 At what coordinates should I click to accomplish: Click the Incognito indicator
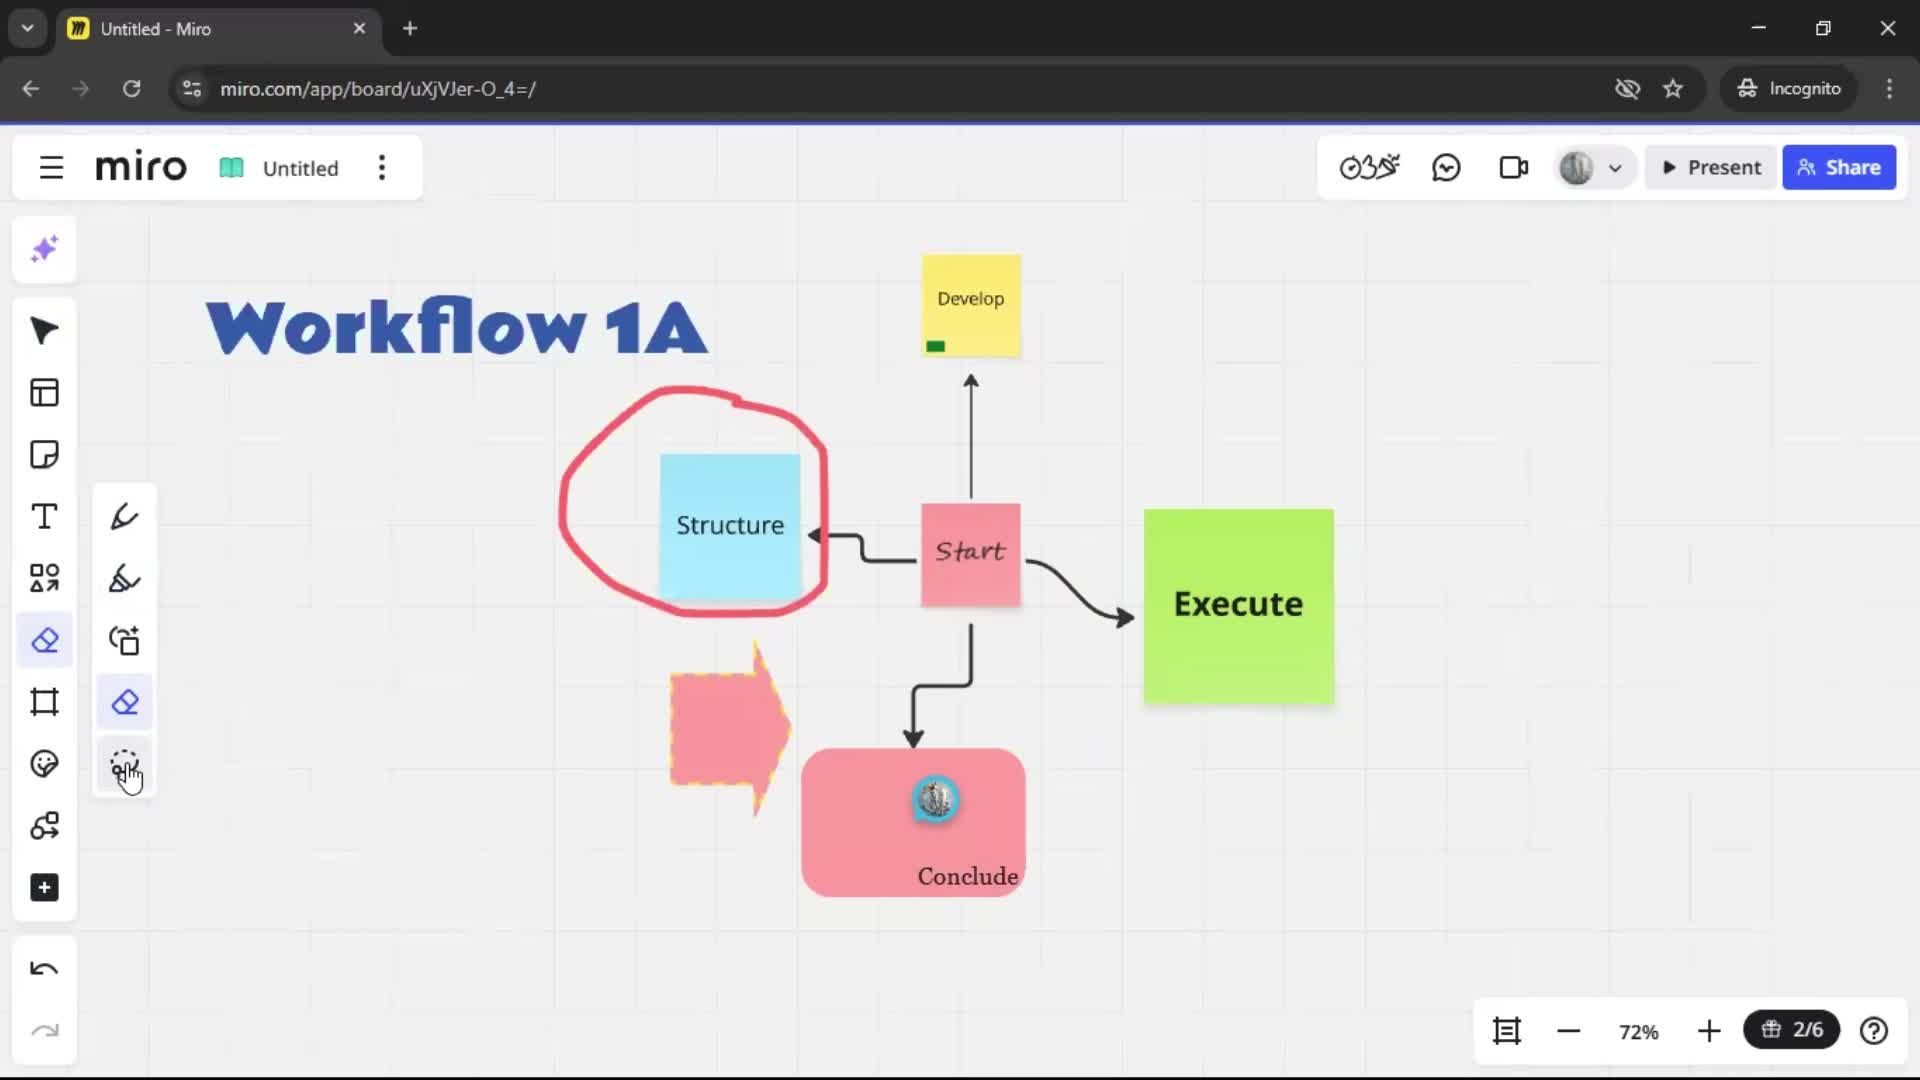click(1789, 89)
